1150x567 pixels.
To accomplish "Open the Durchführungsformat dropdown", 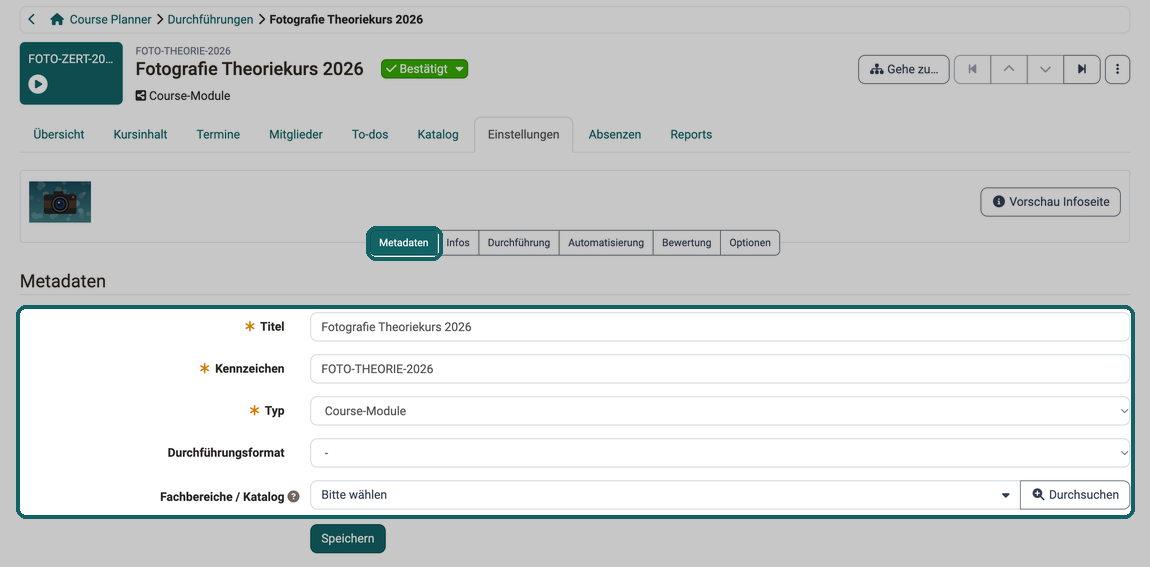I will 719,453.
